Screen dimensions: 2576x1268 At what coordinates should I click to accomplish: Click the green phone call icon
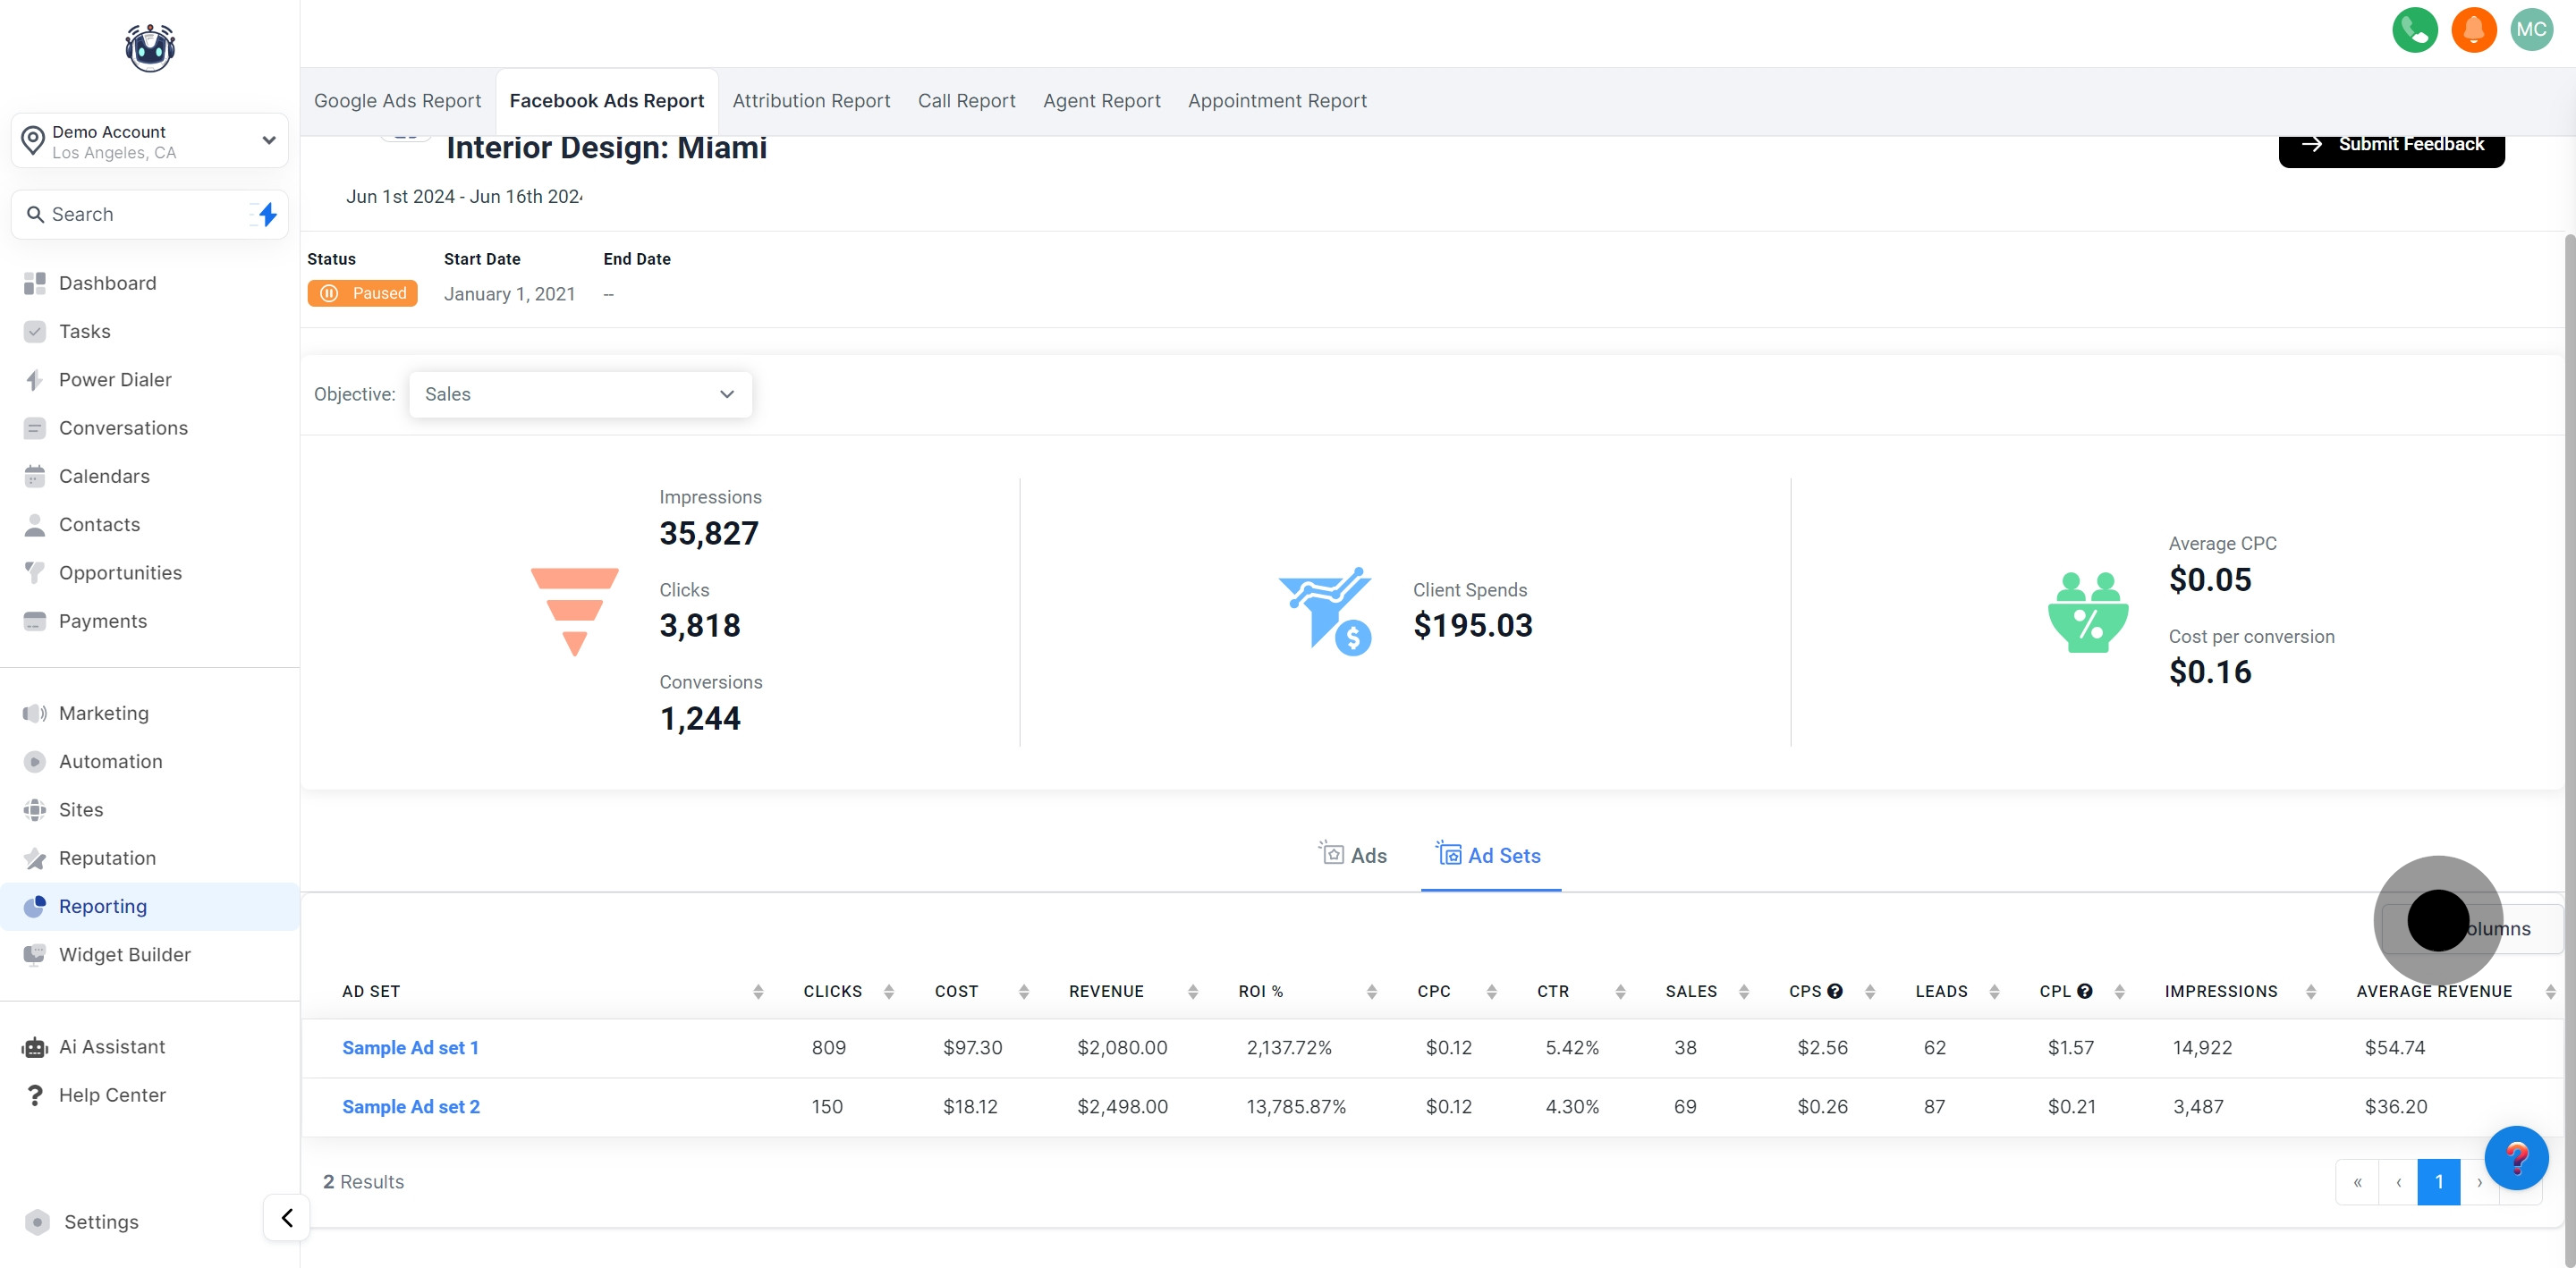click(x=2414, y=30)
